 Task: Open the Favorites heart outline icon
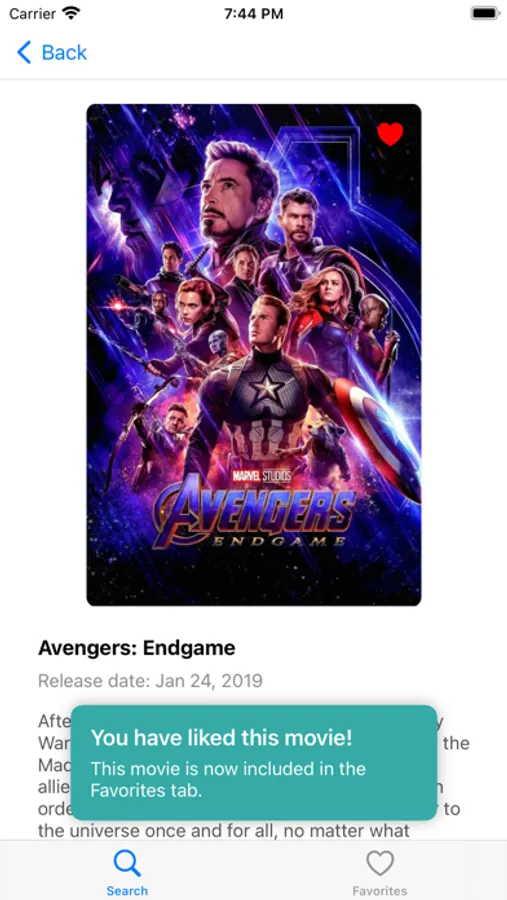pyautogui.click(x=380, y=863)
